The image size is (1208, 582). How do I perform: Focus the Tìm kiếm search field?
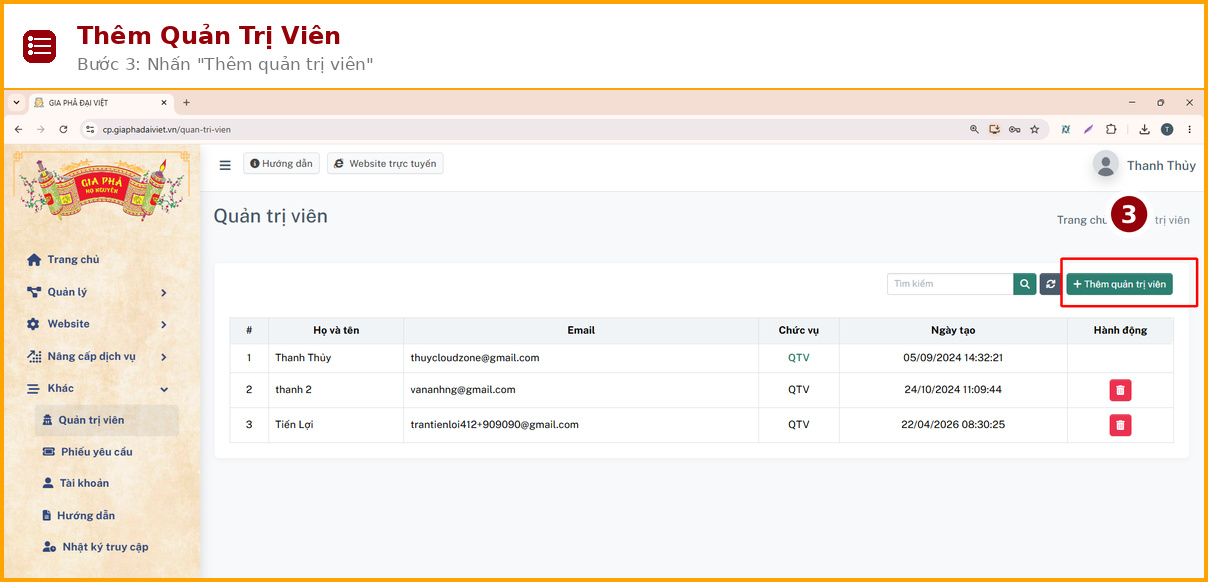pyautogui.click(x=950, y=284)
